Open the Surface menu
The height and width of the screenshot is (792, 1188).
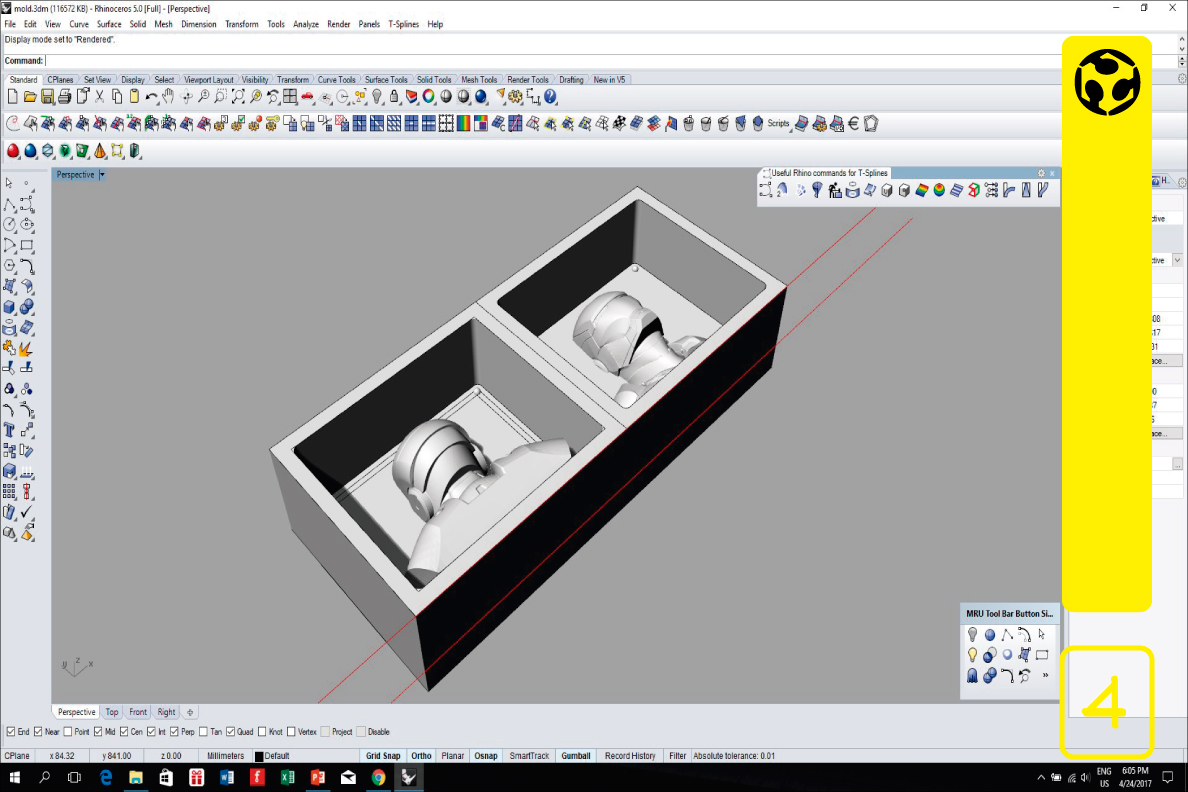click(109, 24)
